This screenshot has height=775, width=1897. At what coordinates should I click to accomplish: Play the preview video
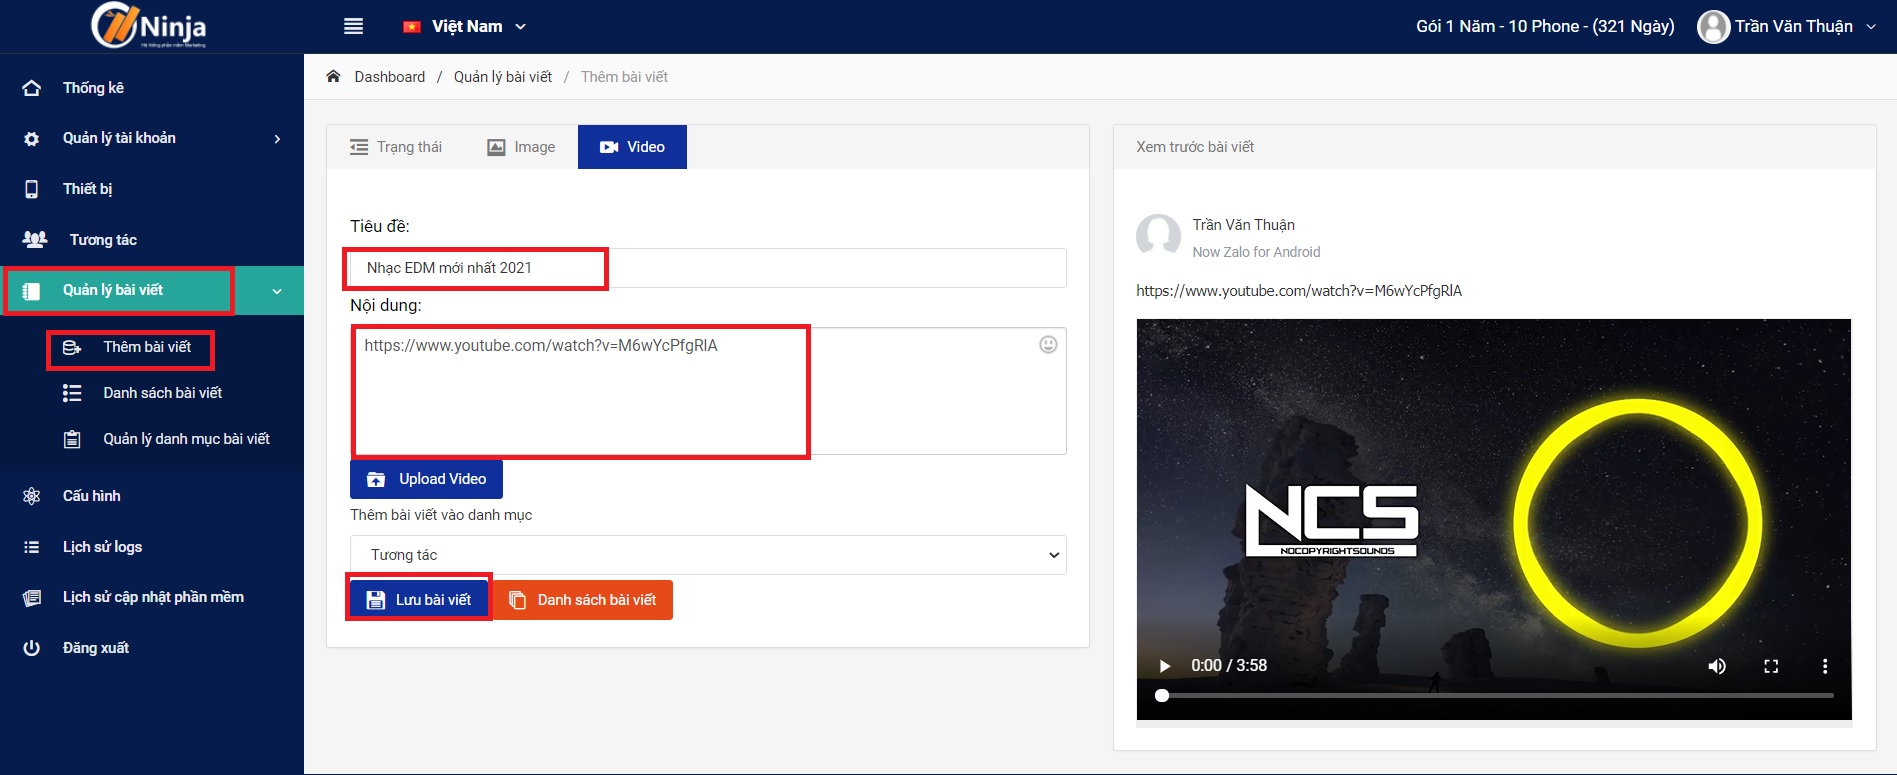tap(1164, 666)
